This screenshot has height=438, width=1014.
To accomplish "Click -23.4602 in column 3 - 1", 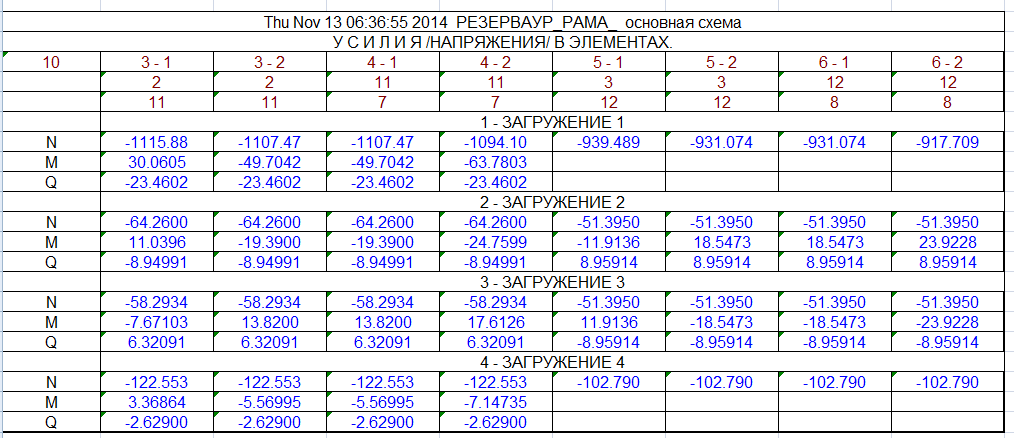I will [156, 182].
